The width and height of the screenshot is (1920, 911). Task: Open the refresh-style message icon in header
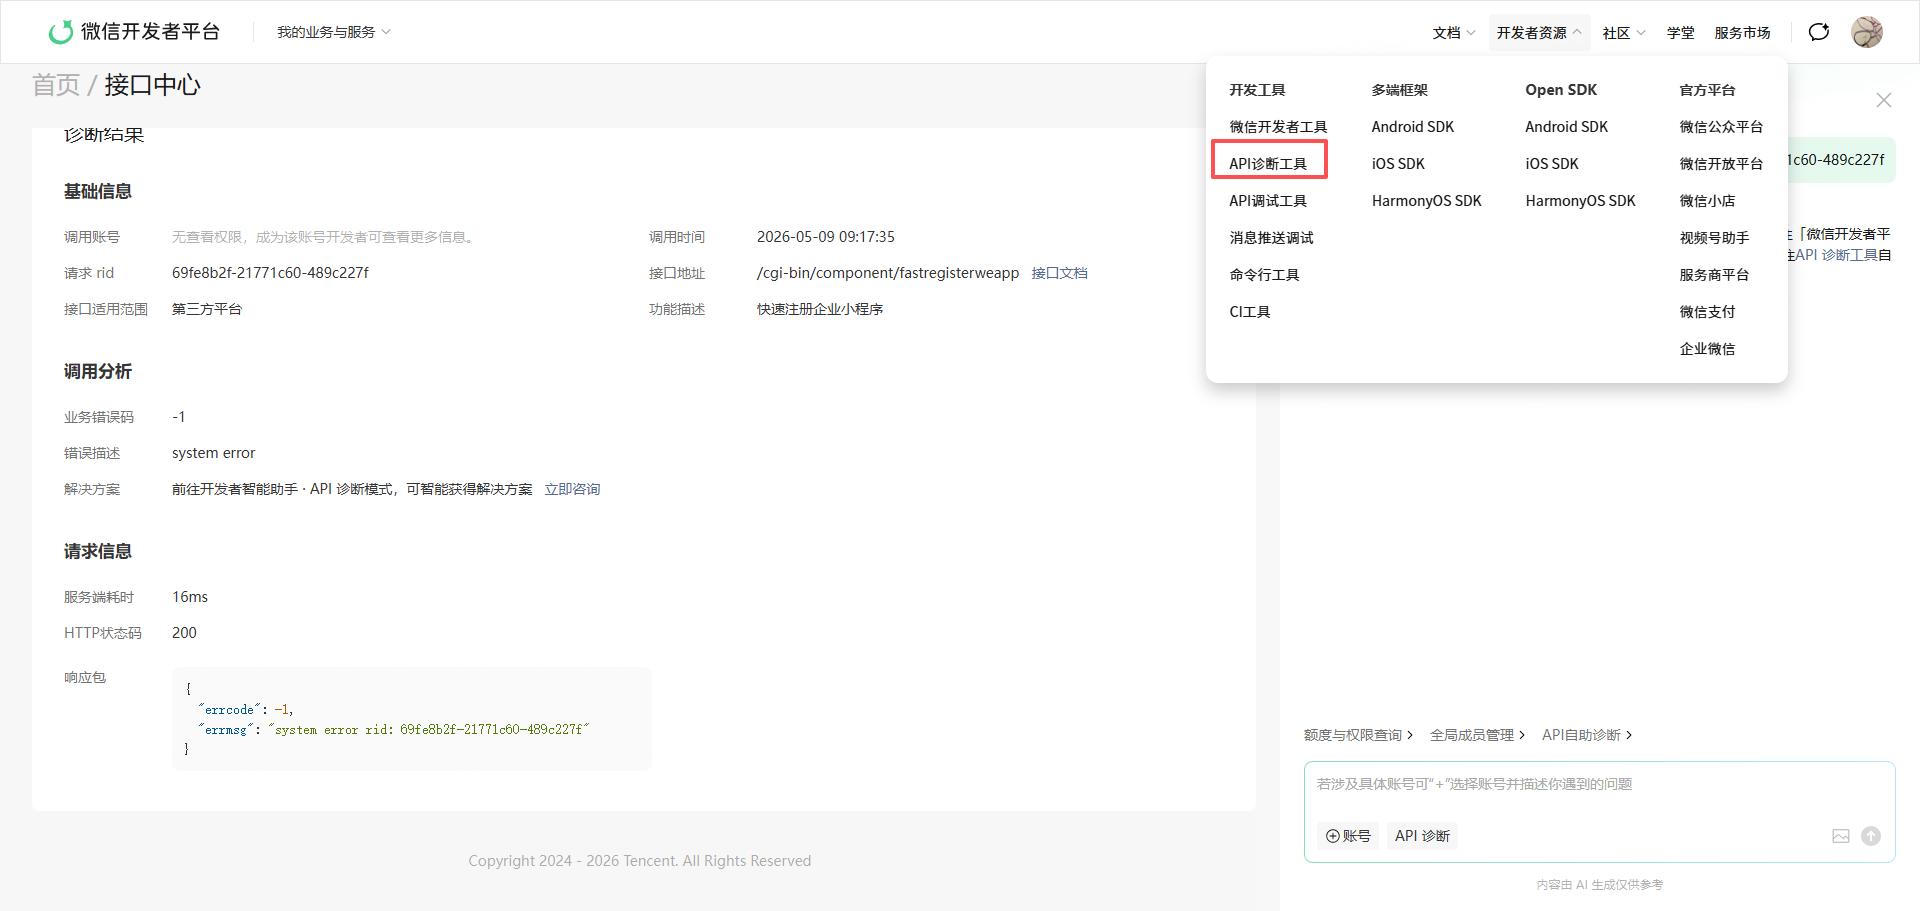(1819, 32)
